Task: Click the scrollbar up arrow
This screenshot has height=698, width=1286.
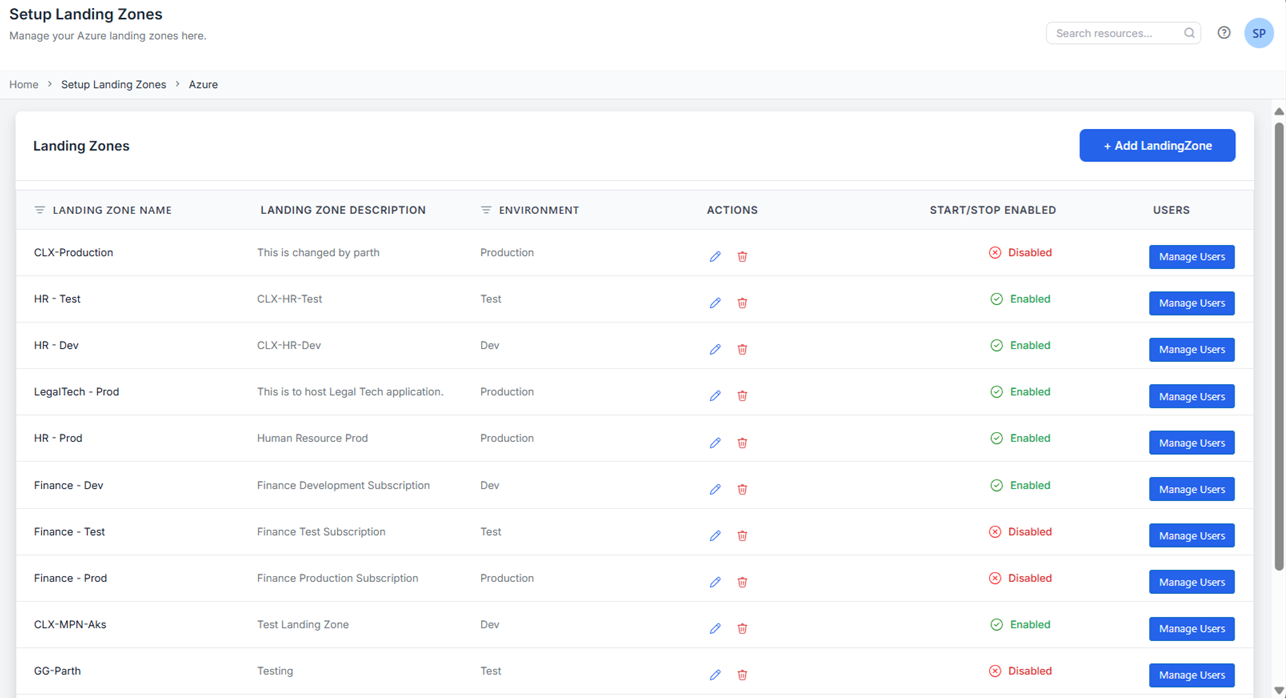Action: 1279,111
